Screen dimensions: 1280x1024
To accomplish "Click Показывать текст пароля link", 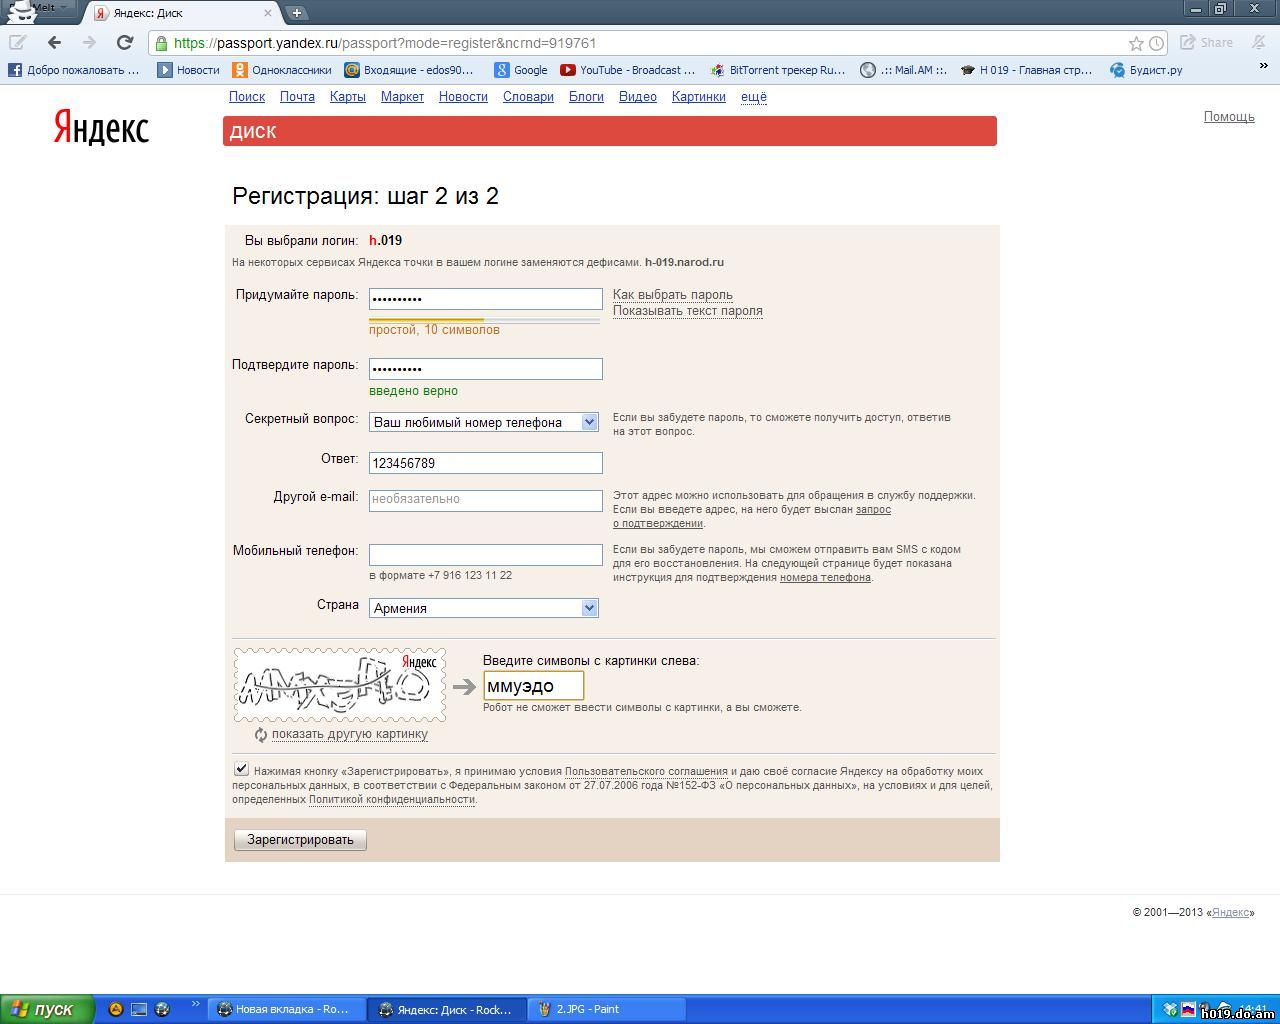I will point(688,311).
